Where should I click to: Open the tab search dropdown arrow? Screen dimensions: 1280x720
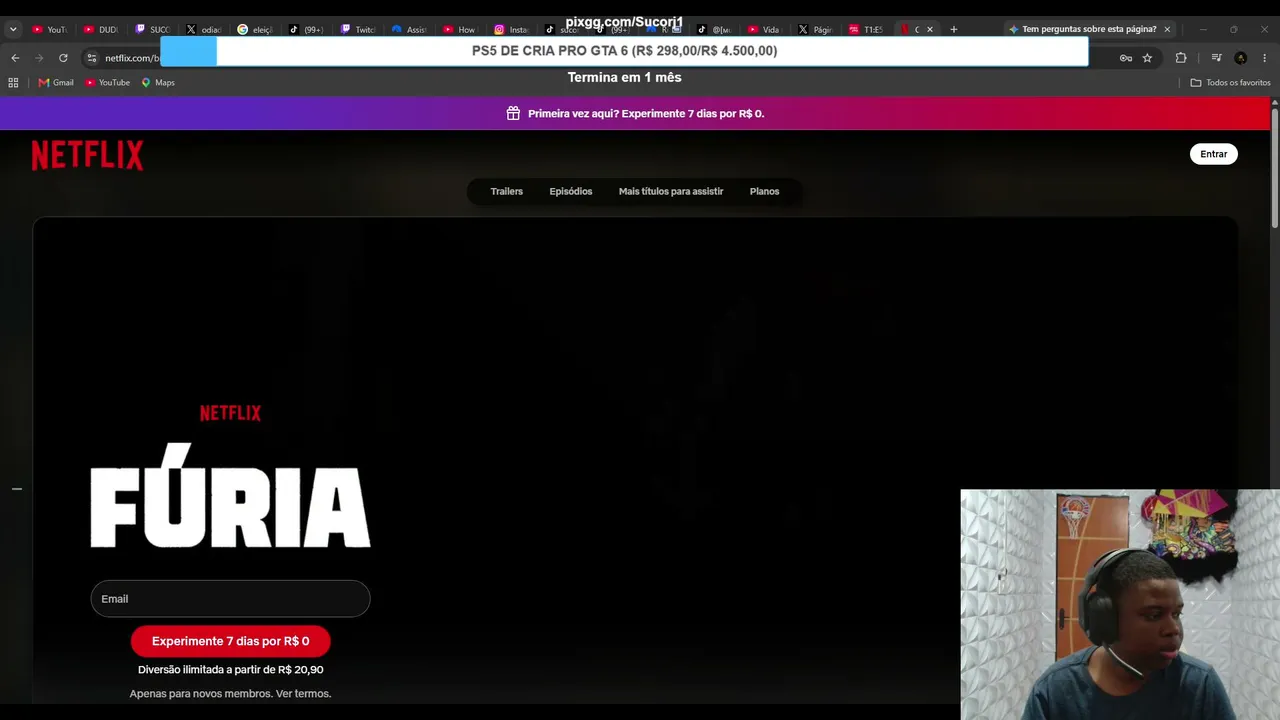13,29
